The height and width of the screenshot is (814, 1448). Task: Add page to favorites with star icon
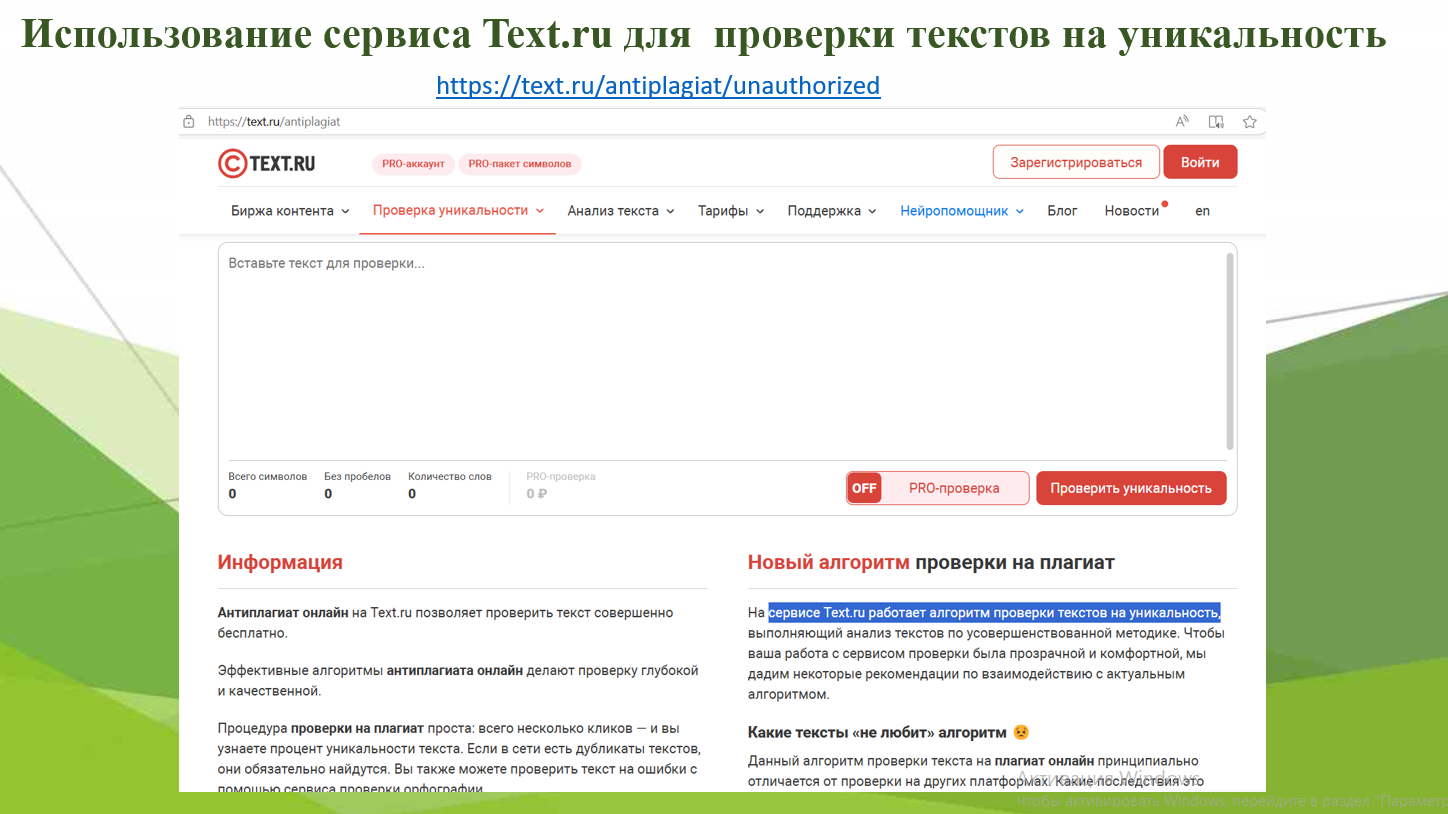[1249, 122]
